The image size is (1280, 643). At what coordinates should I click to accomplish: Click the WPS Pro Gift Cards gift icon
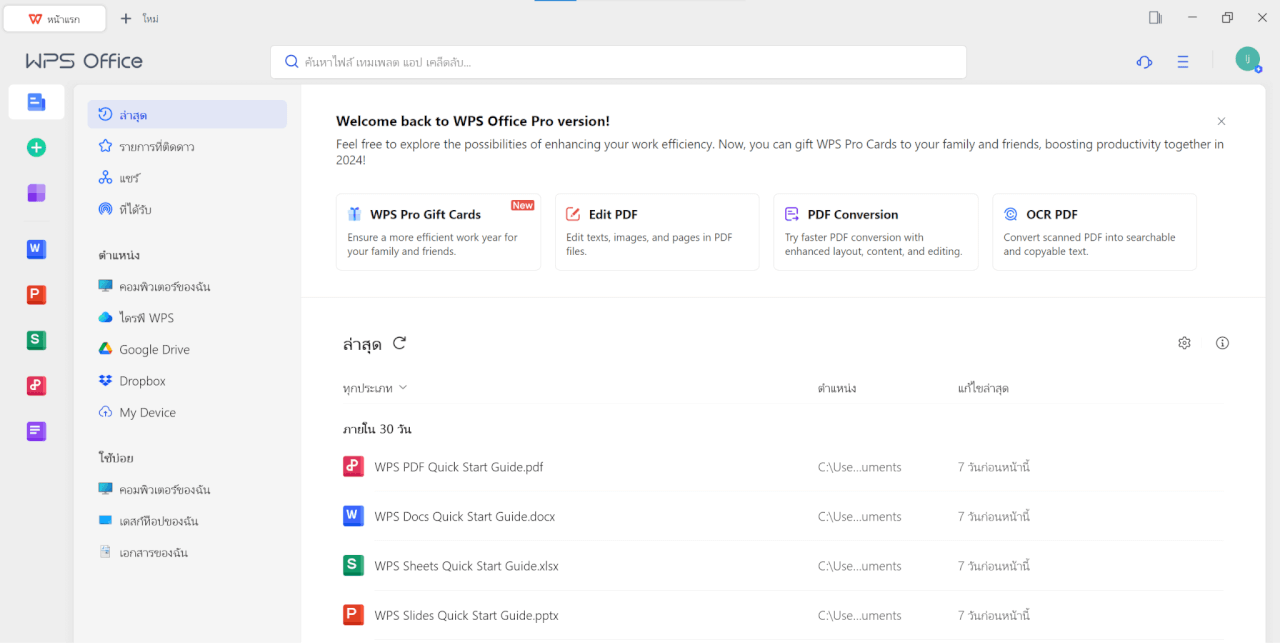(354, 214)
